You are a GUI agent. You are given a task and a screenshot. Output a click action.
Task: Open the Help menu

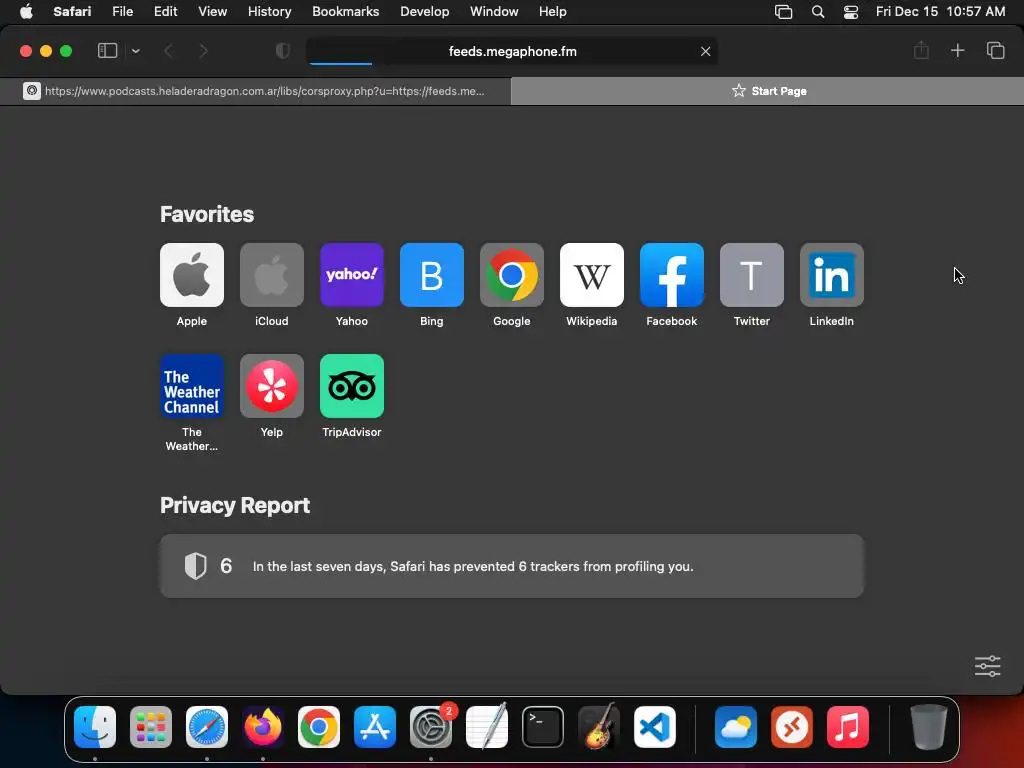tap(552, 12)
